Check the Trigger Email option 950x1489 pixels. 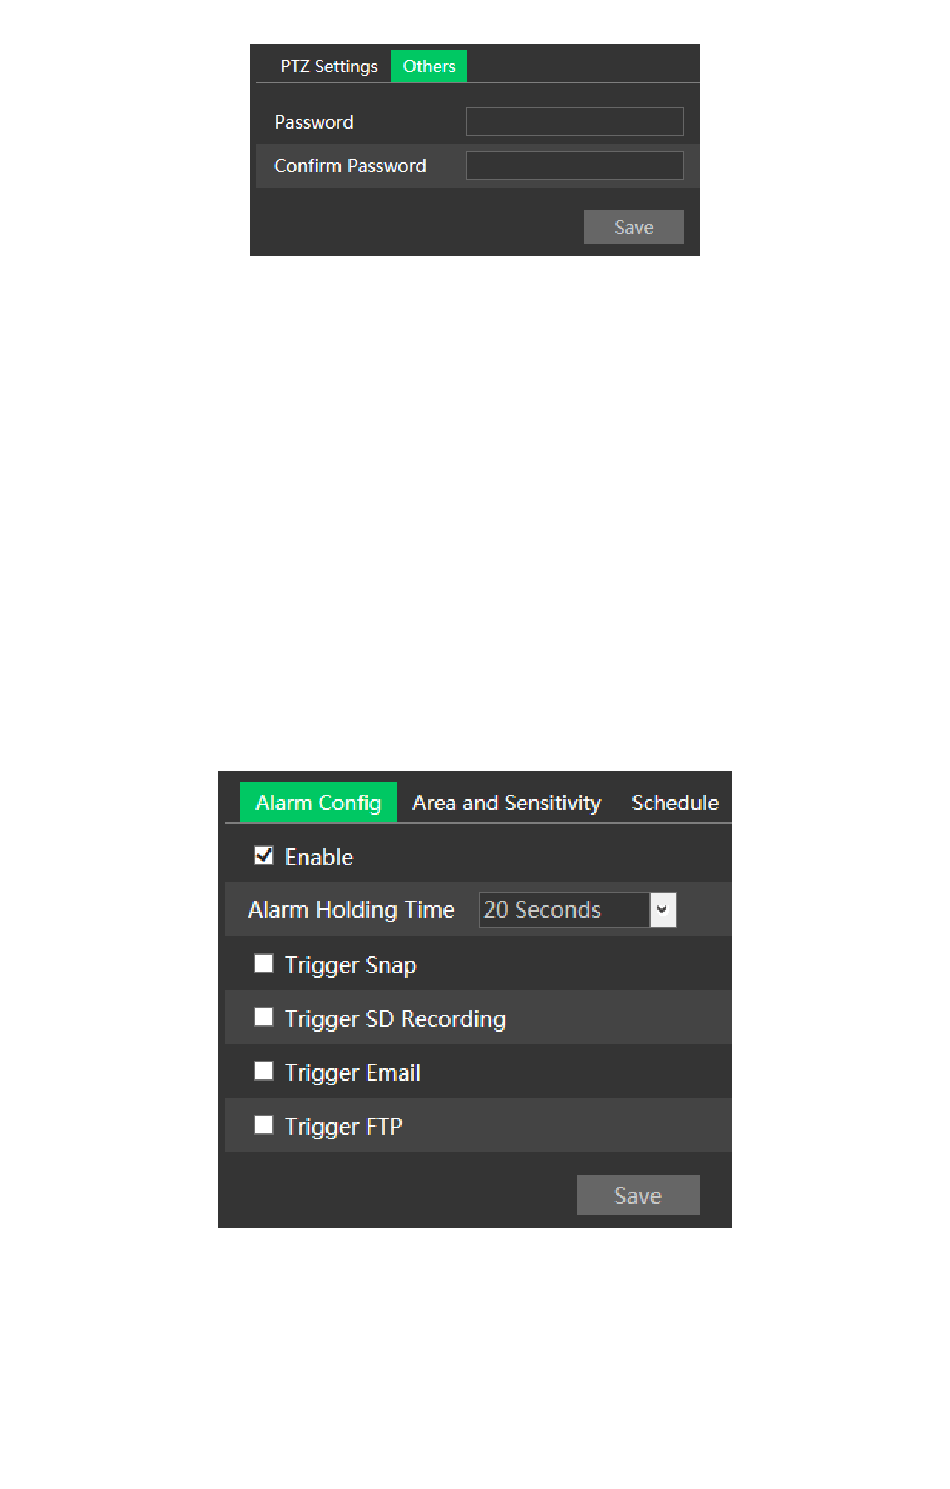[x=264, y=1071]
